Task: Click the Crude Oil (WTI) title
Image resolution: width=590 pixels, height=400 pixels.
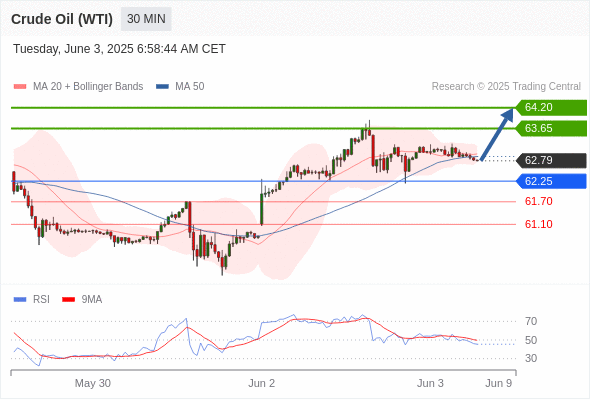Action: (62, 19)
